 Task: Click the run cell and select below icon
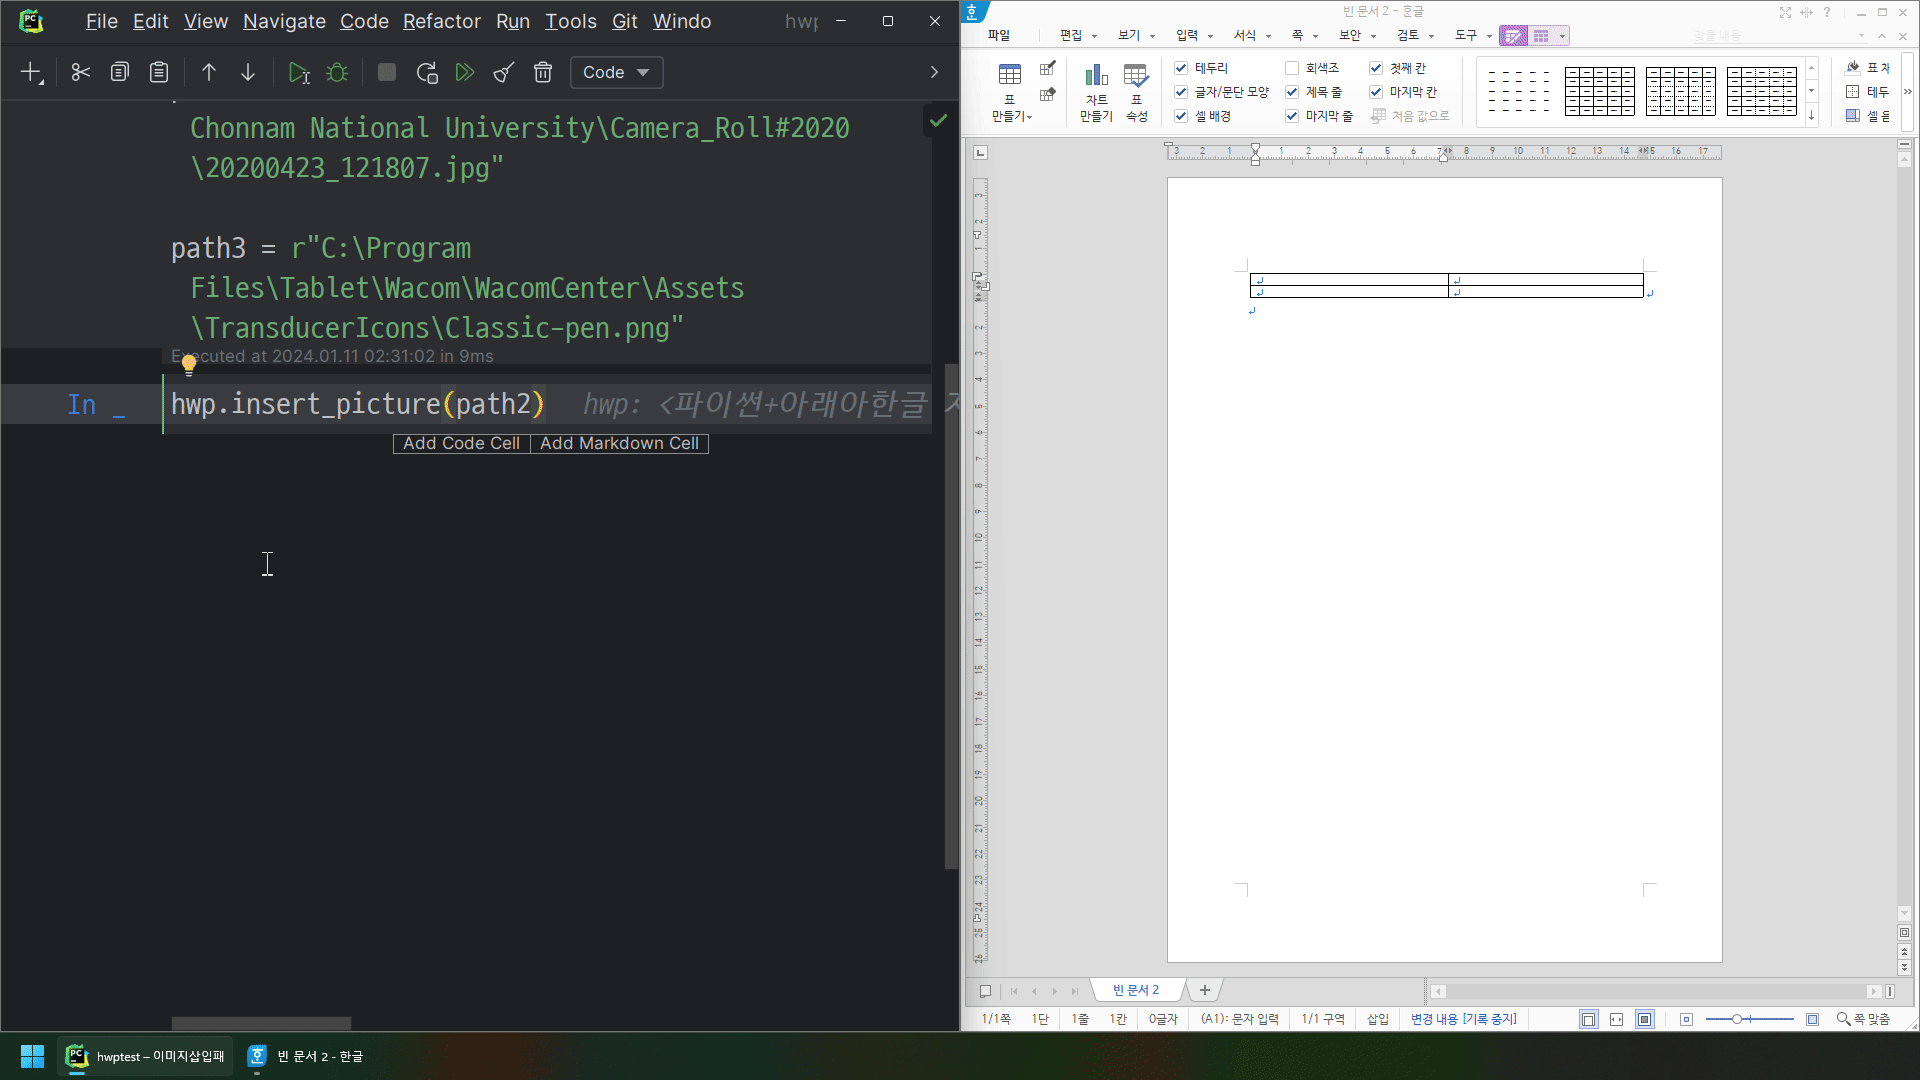(x=298, y=72)
